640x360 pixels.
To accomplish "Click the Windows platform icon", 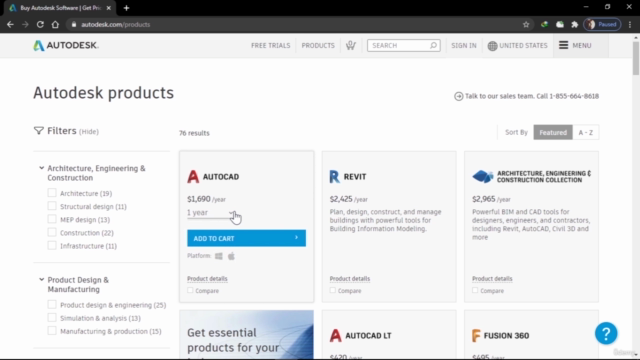I will pos(219,256).
